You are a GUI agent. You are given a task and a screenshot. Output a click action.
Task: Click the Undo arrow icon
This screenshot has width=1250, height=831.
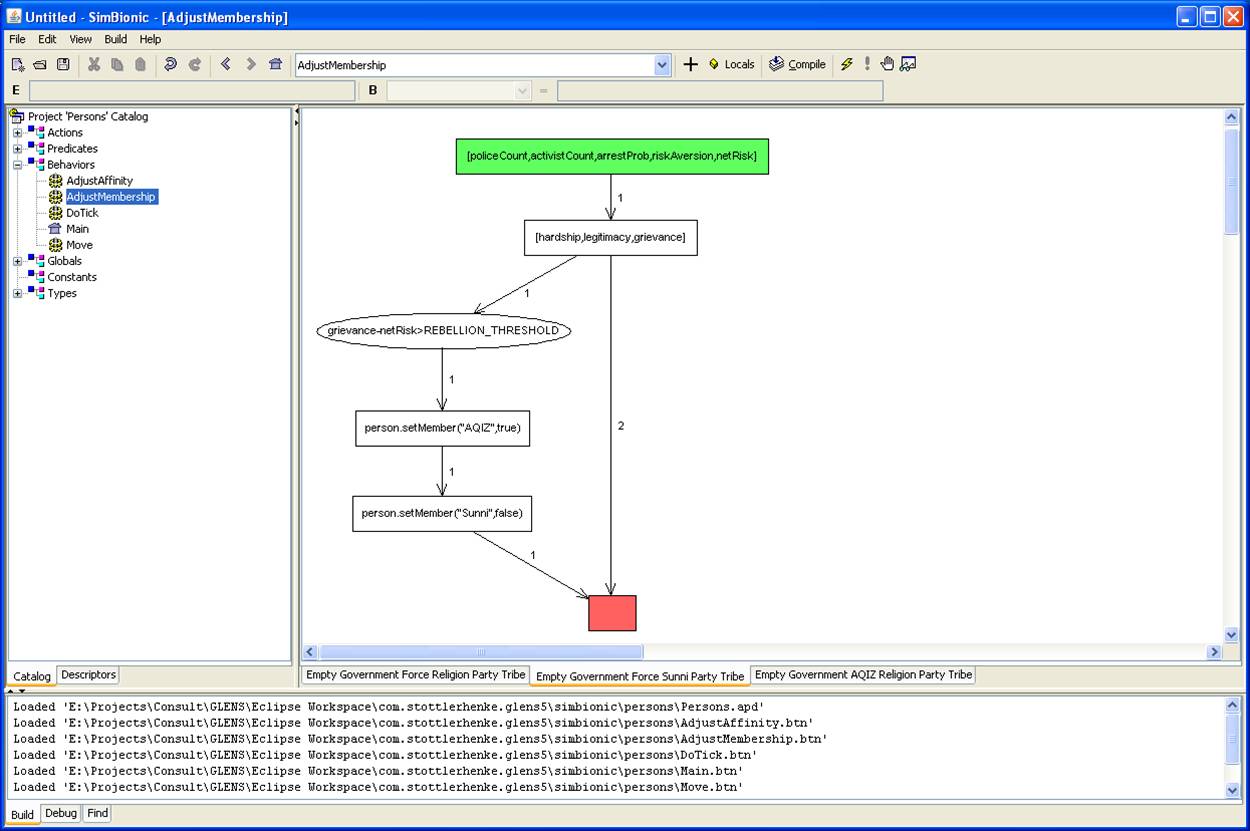click(x=170, y=64)
